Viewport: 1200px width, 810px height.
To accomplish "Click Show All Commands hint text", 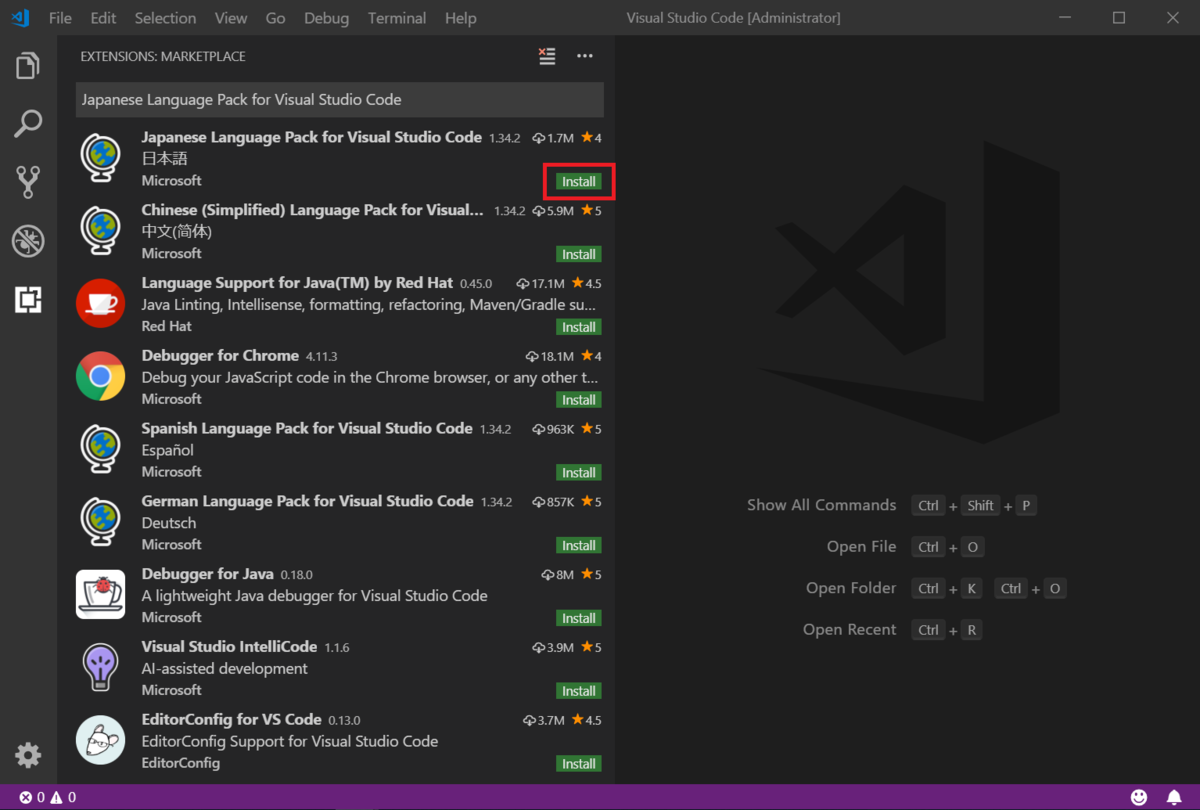I will pyautogui.click(x=822, y=505).
